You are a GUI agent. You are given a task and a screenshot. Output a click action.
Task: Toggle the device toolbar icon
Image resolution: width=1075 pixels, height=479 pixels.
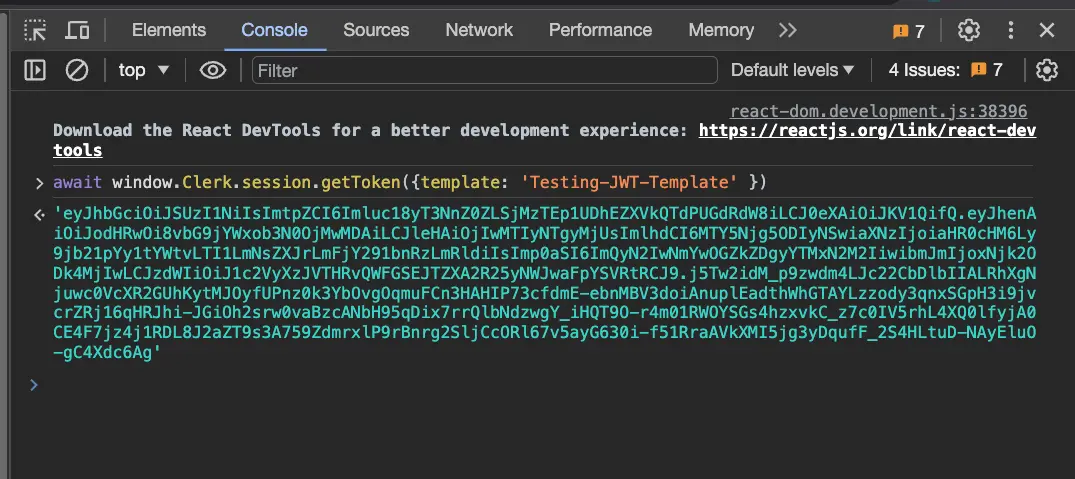pos(77,30)
